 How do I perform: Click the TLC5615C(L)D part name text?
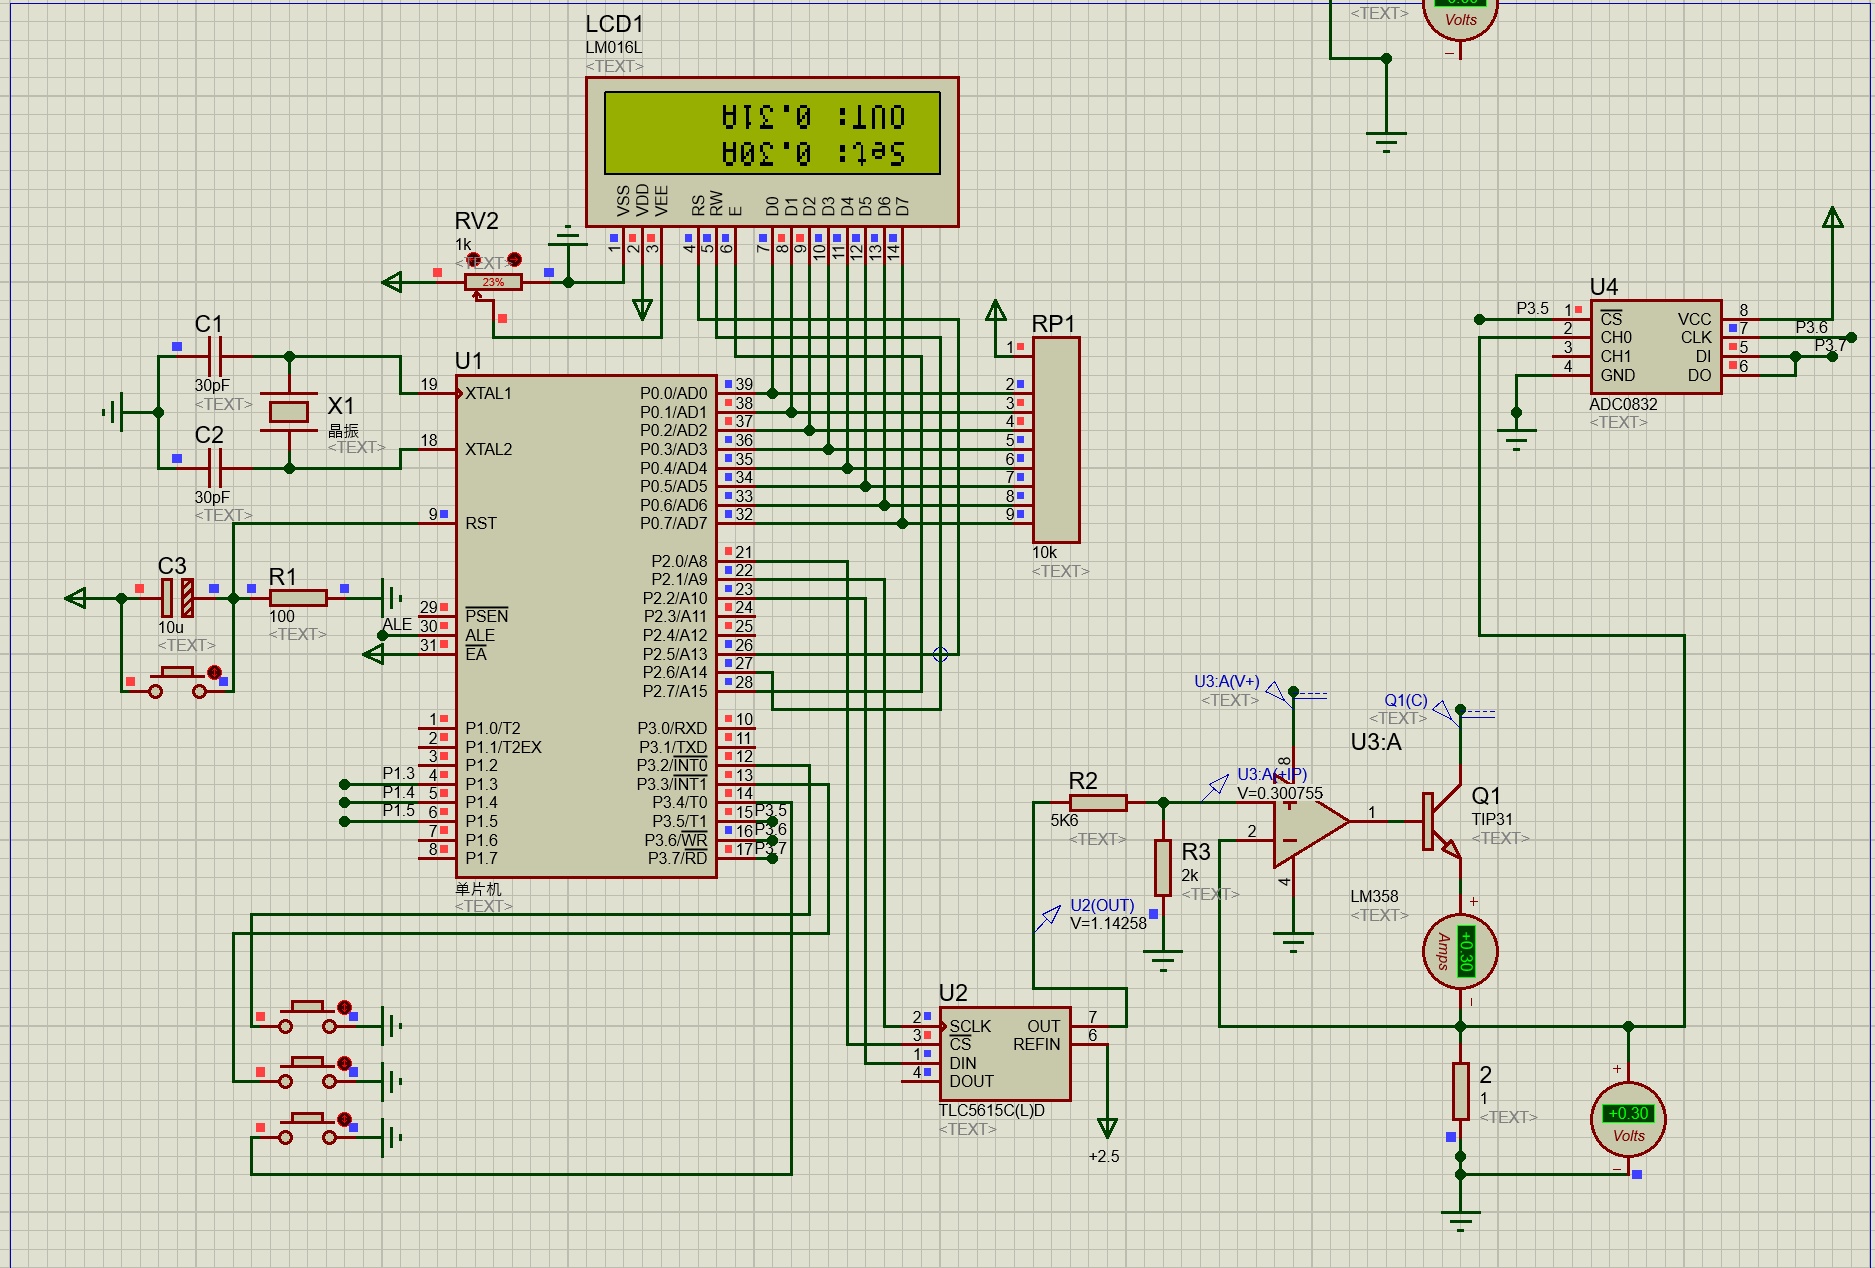point(992,1110)
